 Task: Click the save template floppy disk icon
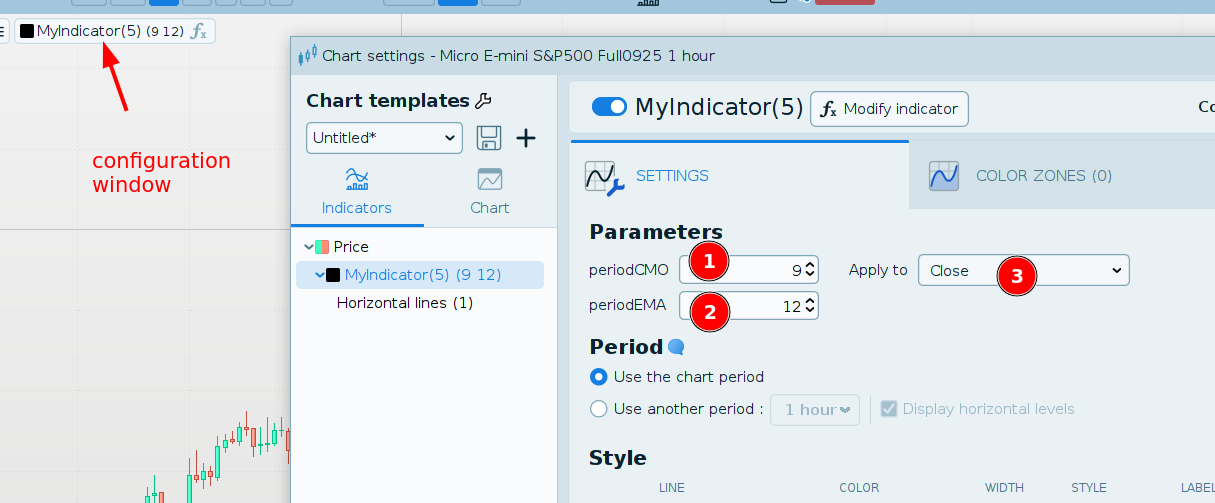click(x=488, y=138)
